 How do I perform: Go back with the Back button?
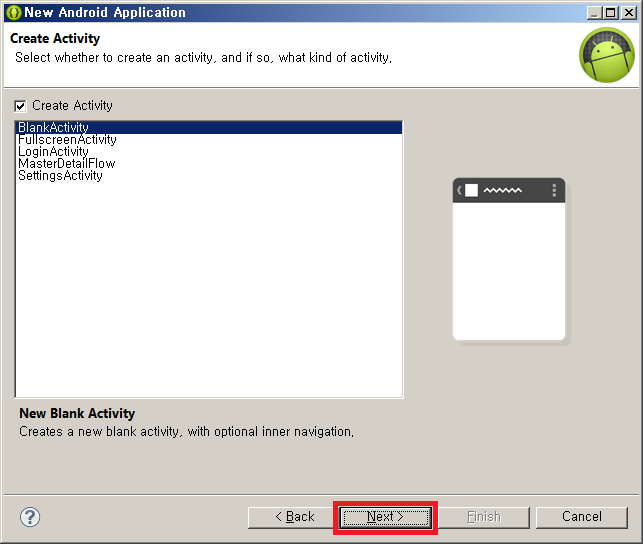292,517
